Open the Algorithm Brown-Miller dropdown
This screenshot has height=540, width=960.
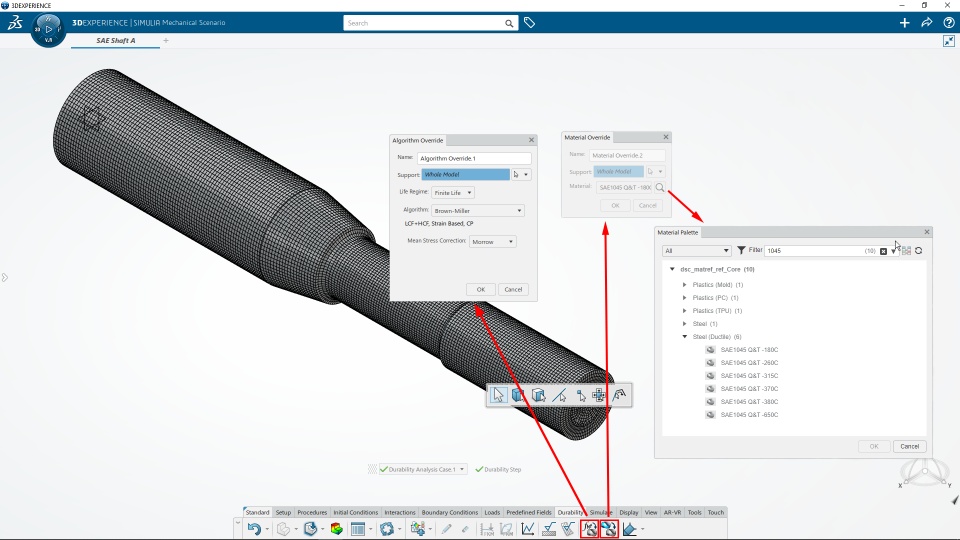(478, 210)
